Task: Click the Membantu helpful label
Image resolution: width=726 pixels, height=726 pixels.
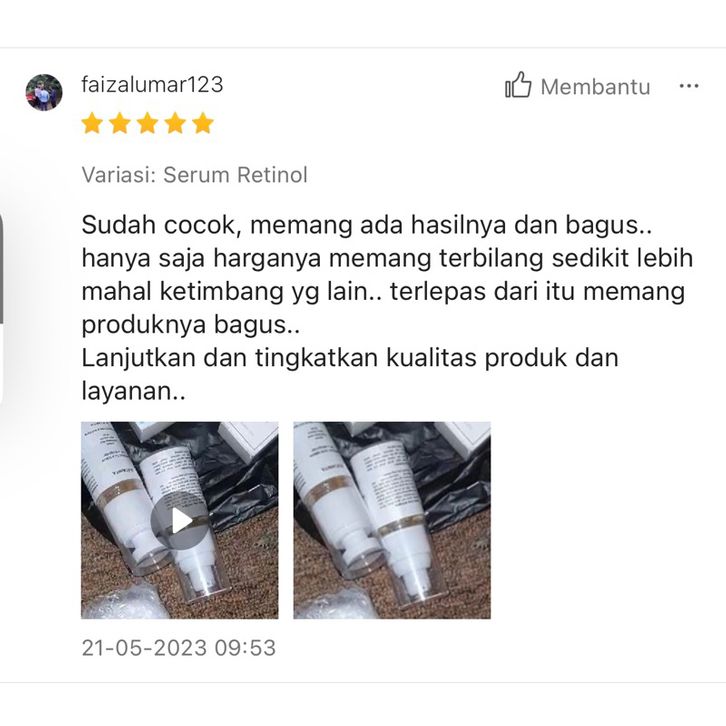Action: pyautogui.click(x=595, y=87)
